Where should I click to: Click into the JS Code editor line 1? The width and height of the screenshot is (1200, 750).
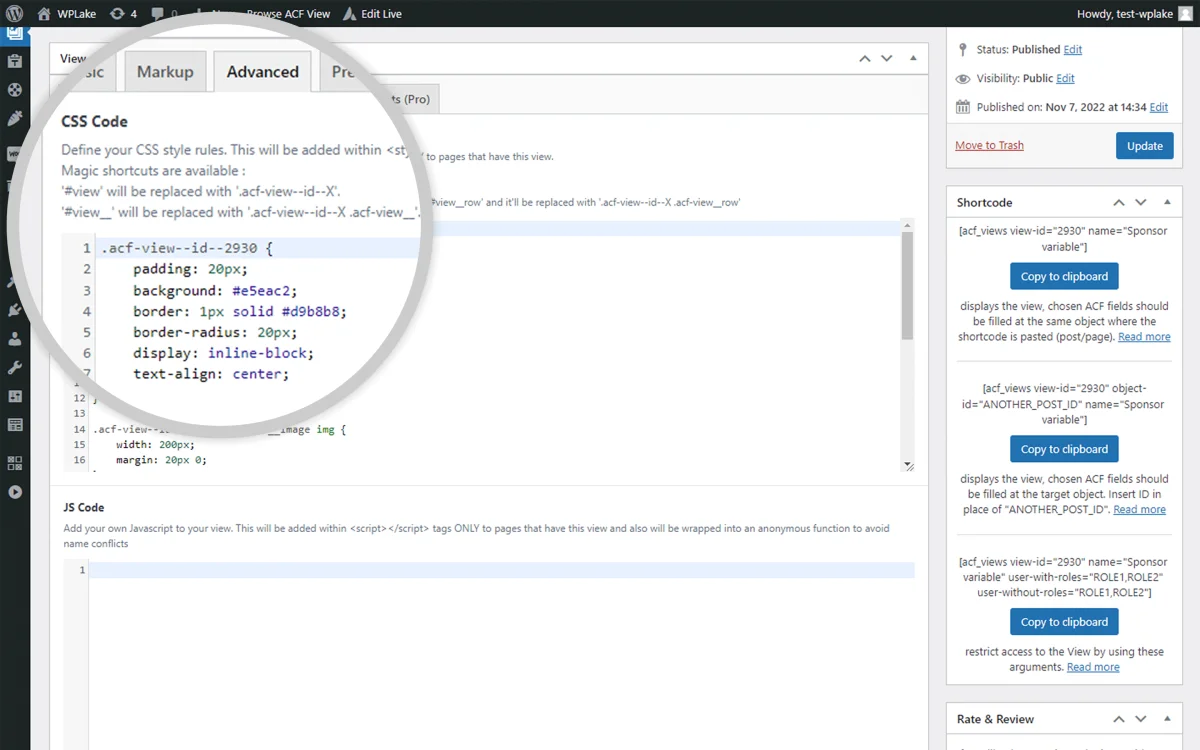tap(501, 570)
